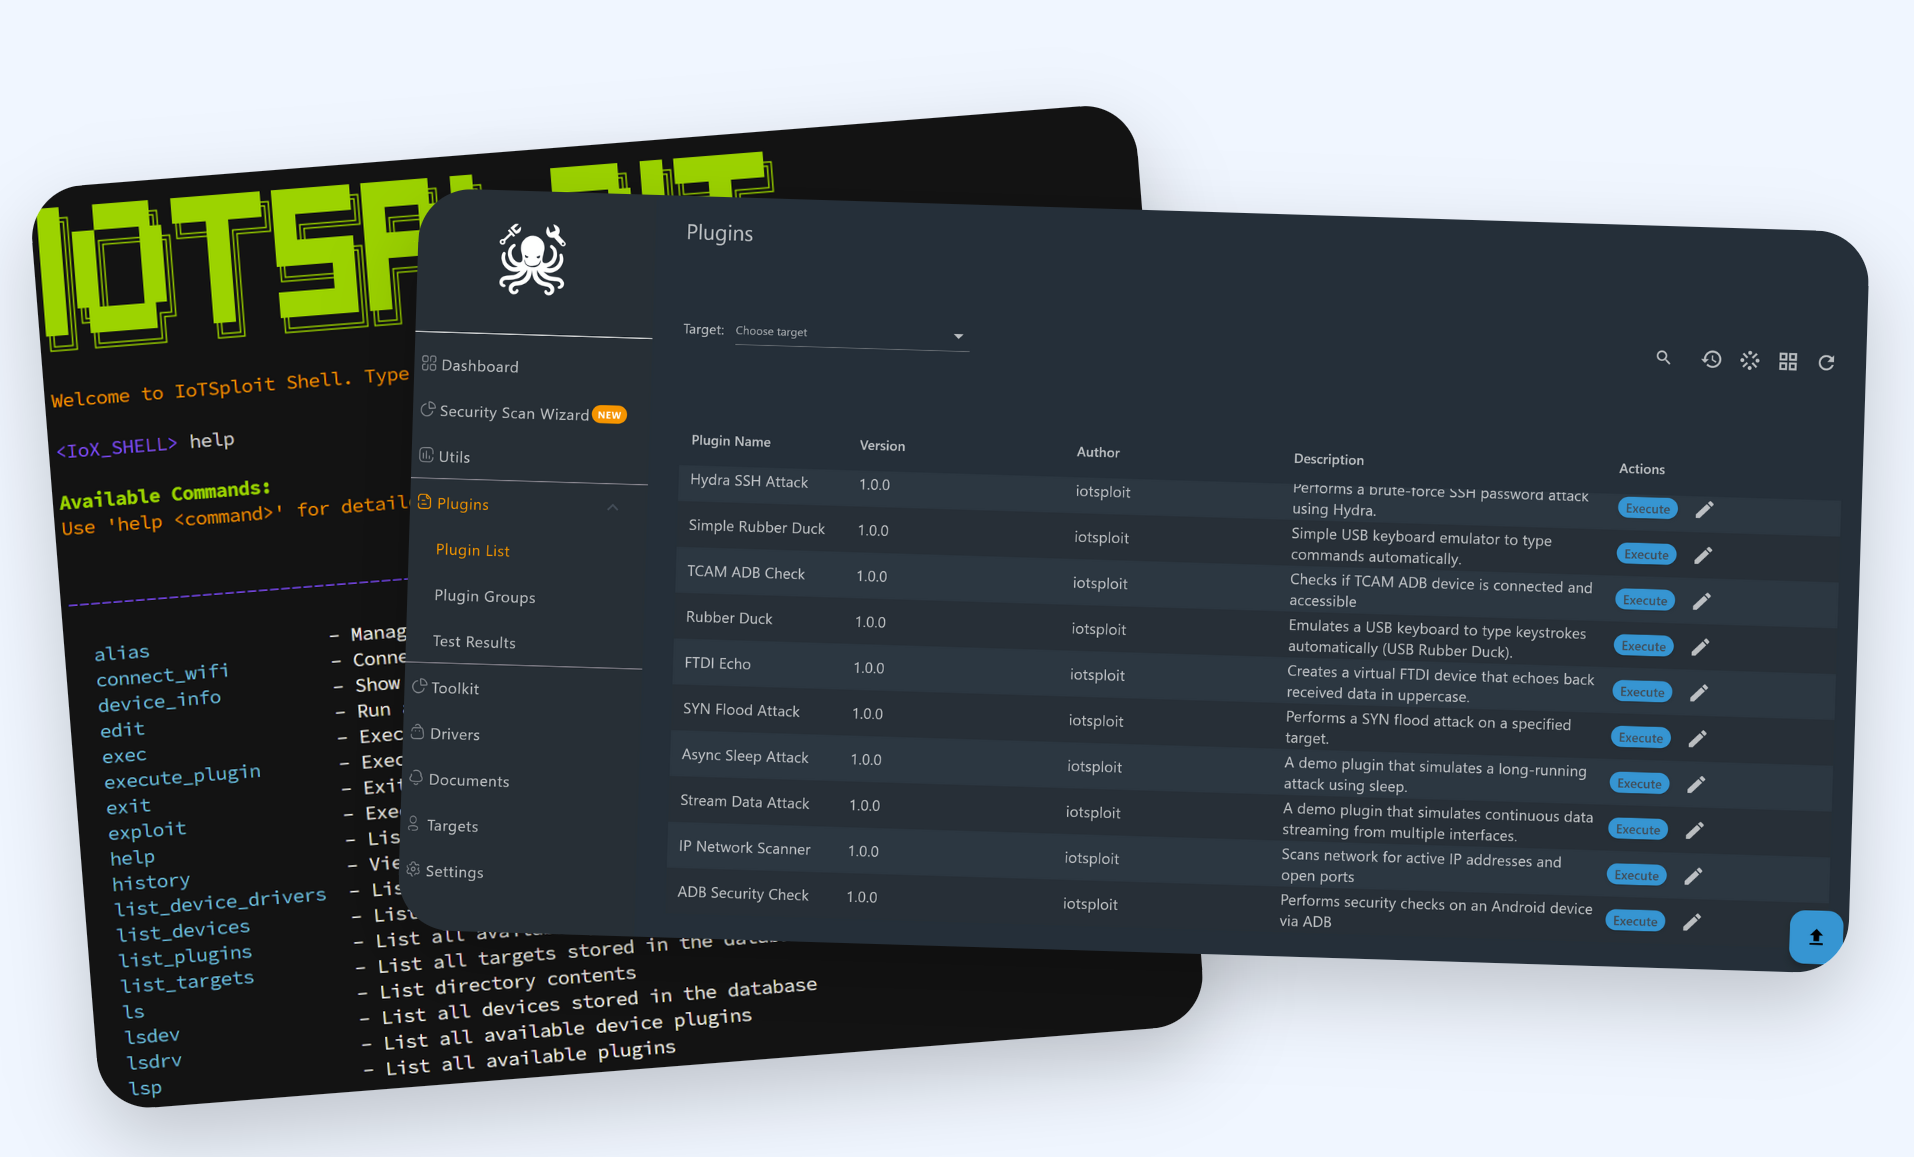Click Execute in the Rubber Duck row
1914x1157 pixels.
1644,646
